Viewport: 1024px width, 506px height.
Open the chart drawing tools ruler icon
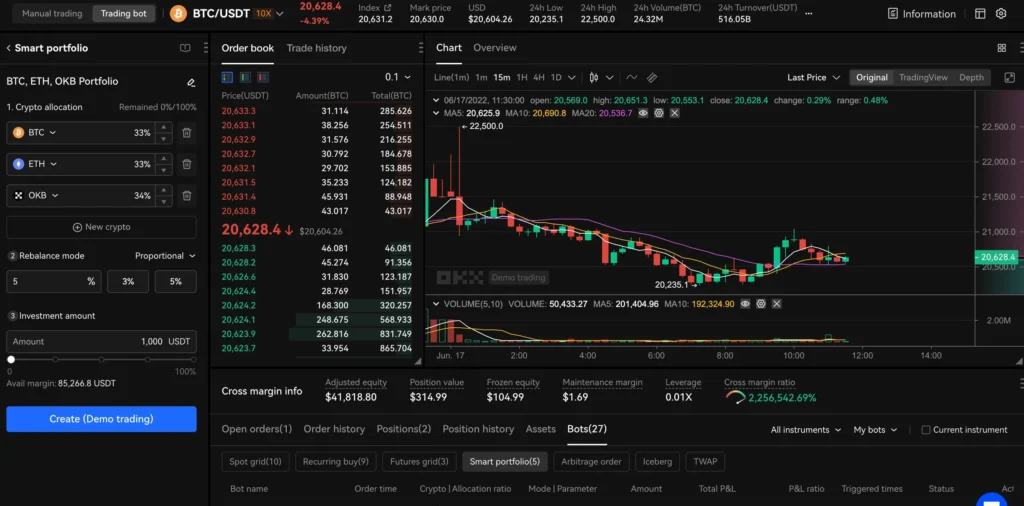(x=652, y=77)
